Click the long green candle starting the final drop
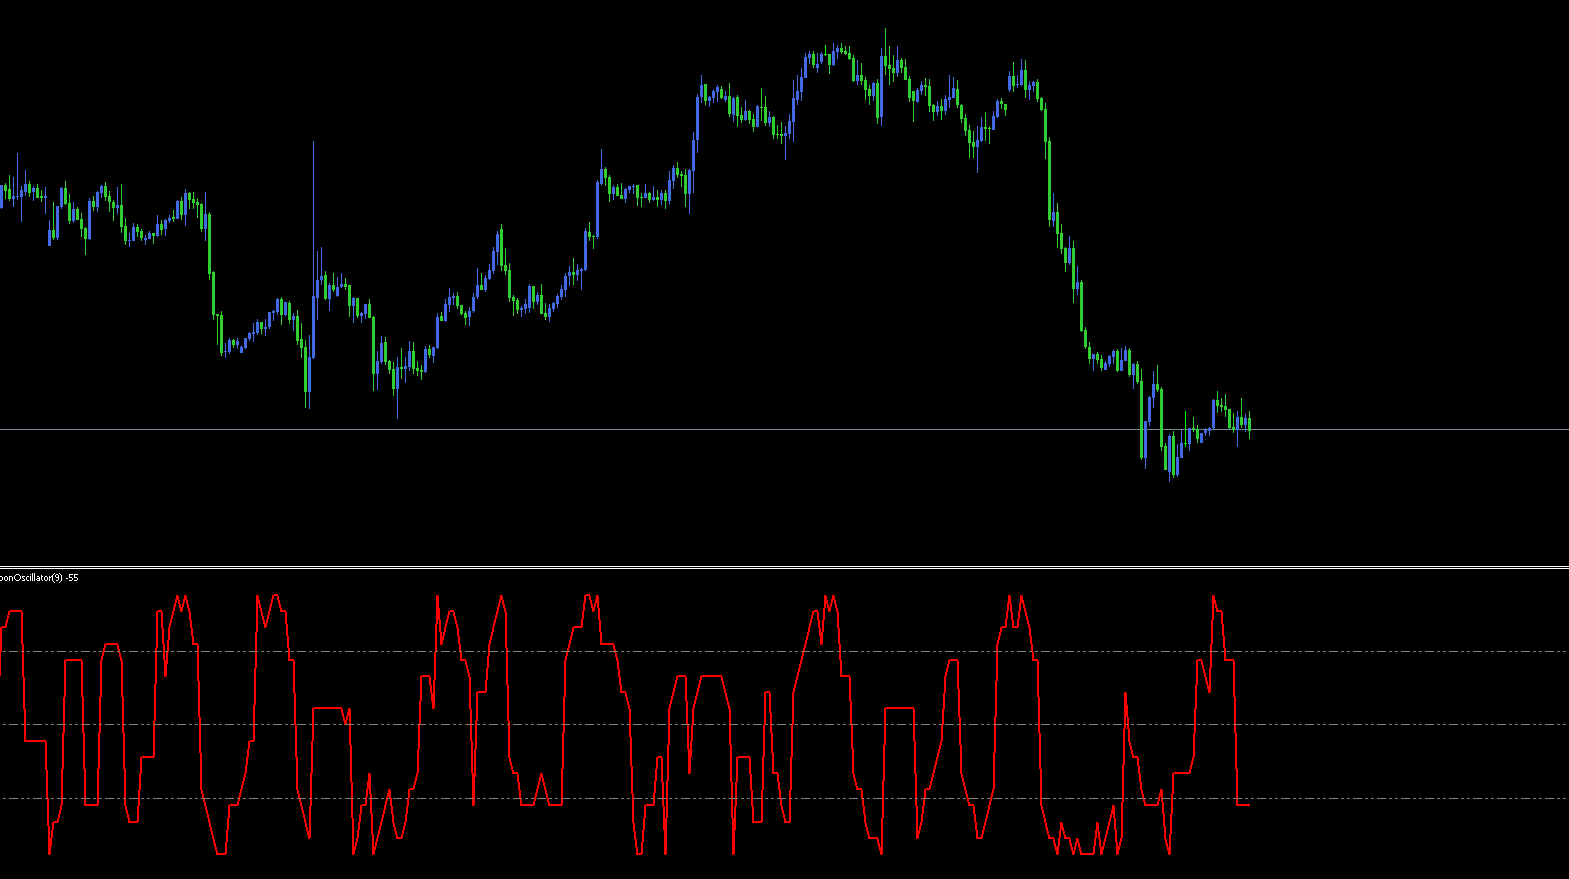This screenshot has width=1569, height=879. [1048, 170]
